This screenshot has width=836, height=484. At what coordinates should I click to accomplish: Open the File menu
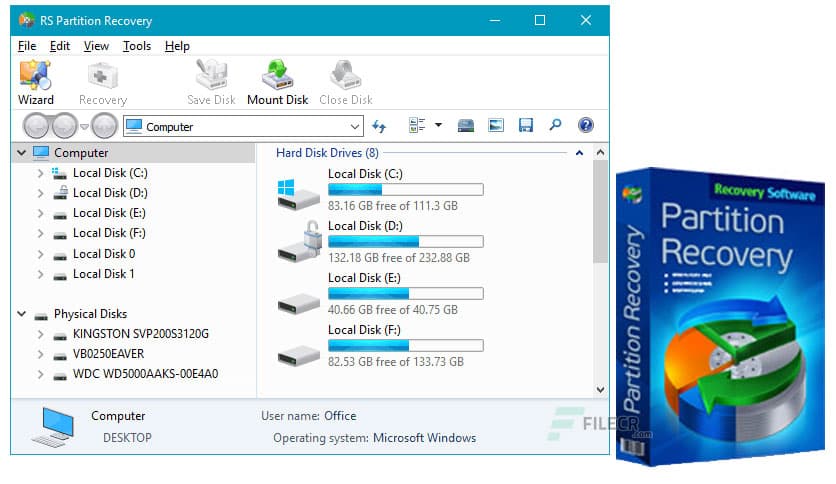click(27, 46)
